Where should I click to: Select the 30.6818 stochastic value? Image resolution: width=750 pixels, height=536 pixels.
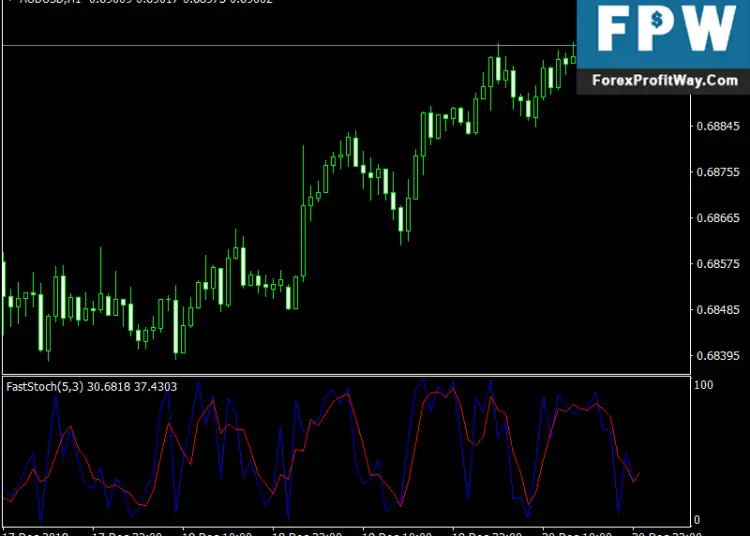[109, 386]
